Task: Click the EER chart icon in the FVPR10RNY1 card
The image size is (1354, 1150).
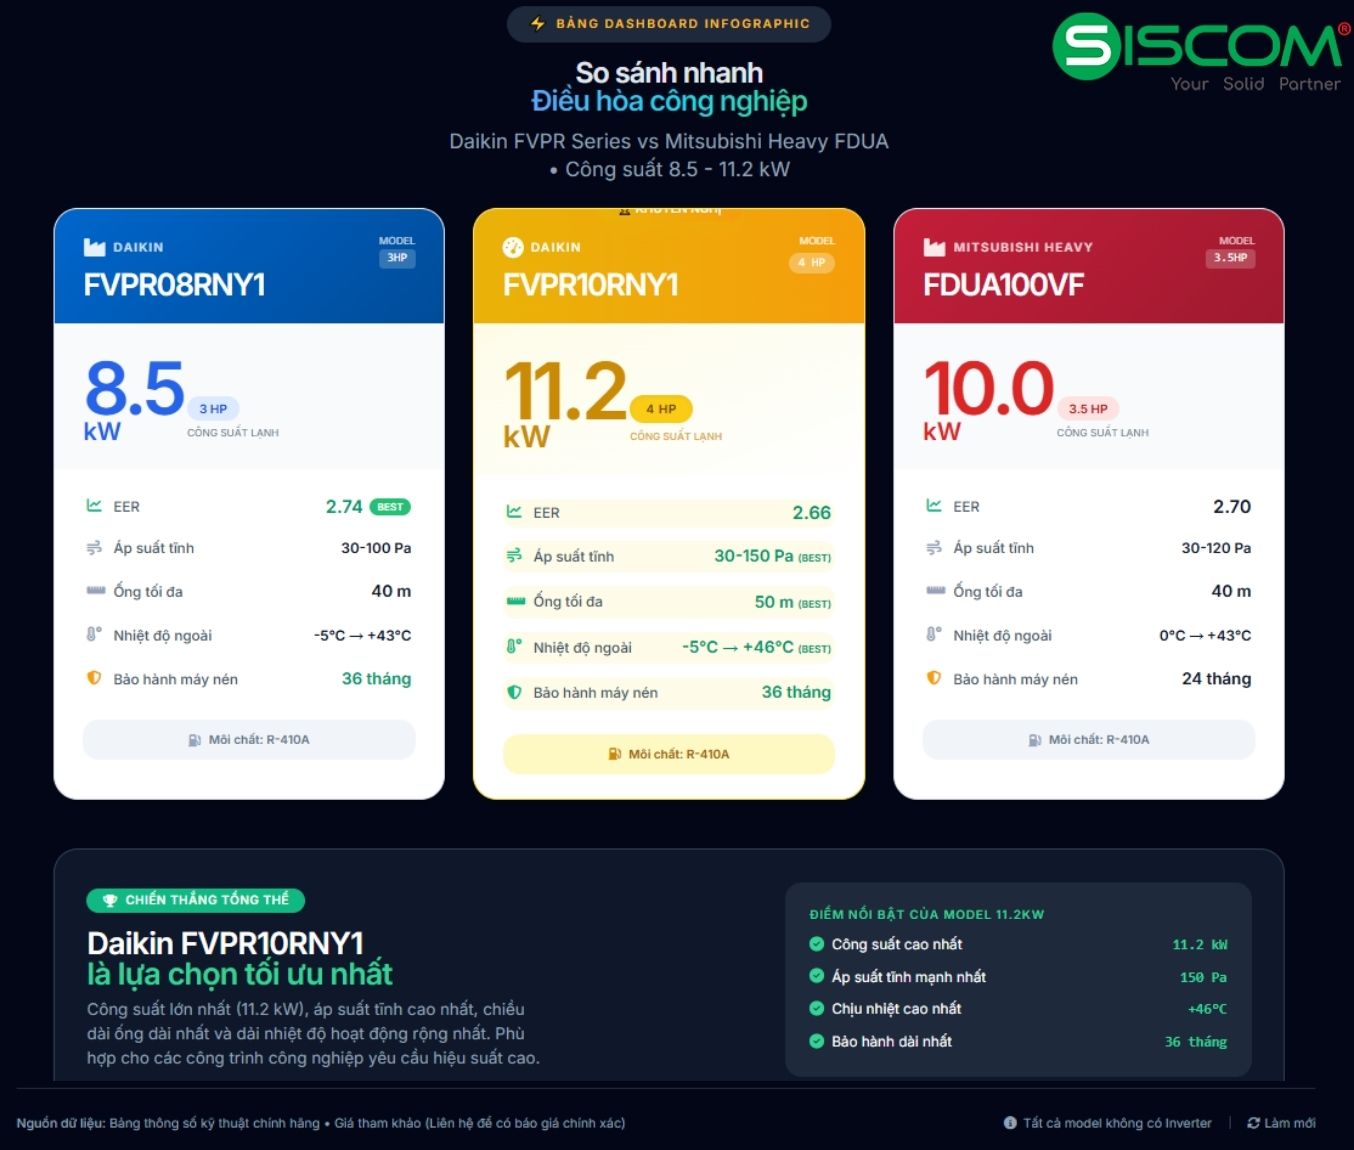Action: [x=514, y=512]
